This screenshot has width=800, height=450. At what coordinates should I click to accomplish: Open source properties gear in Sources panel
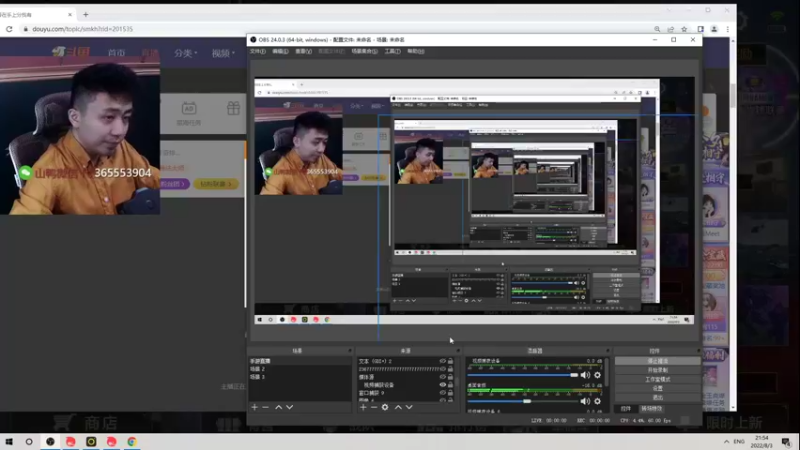(385, 407)
